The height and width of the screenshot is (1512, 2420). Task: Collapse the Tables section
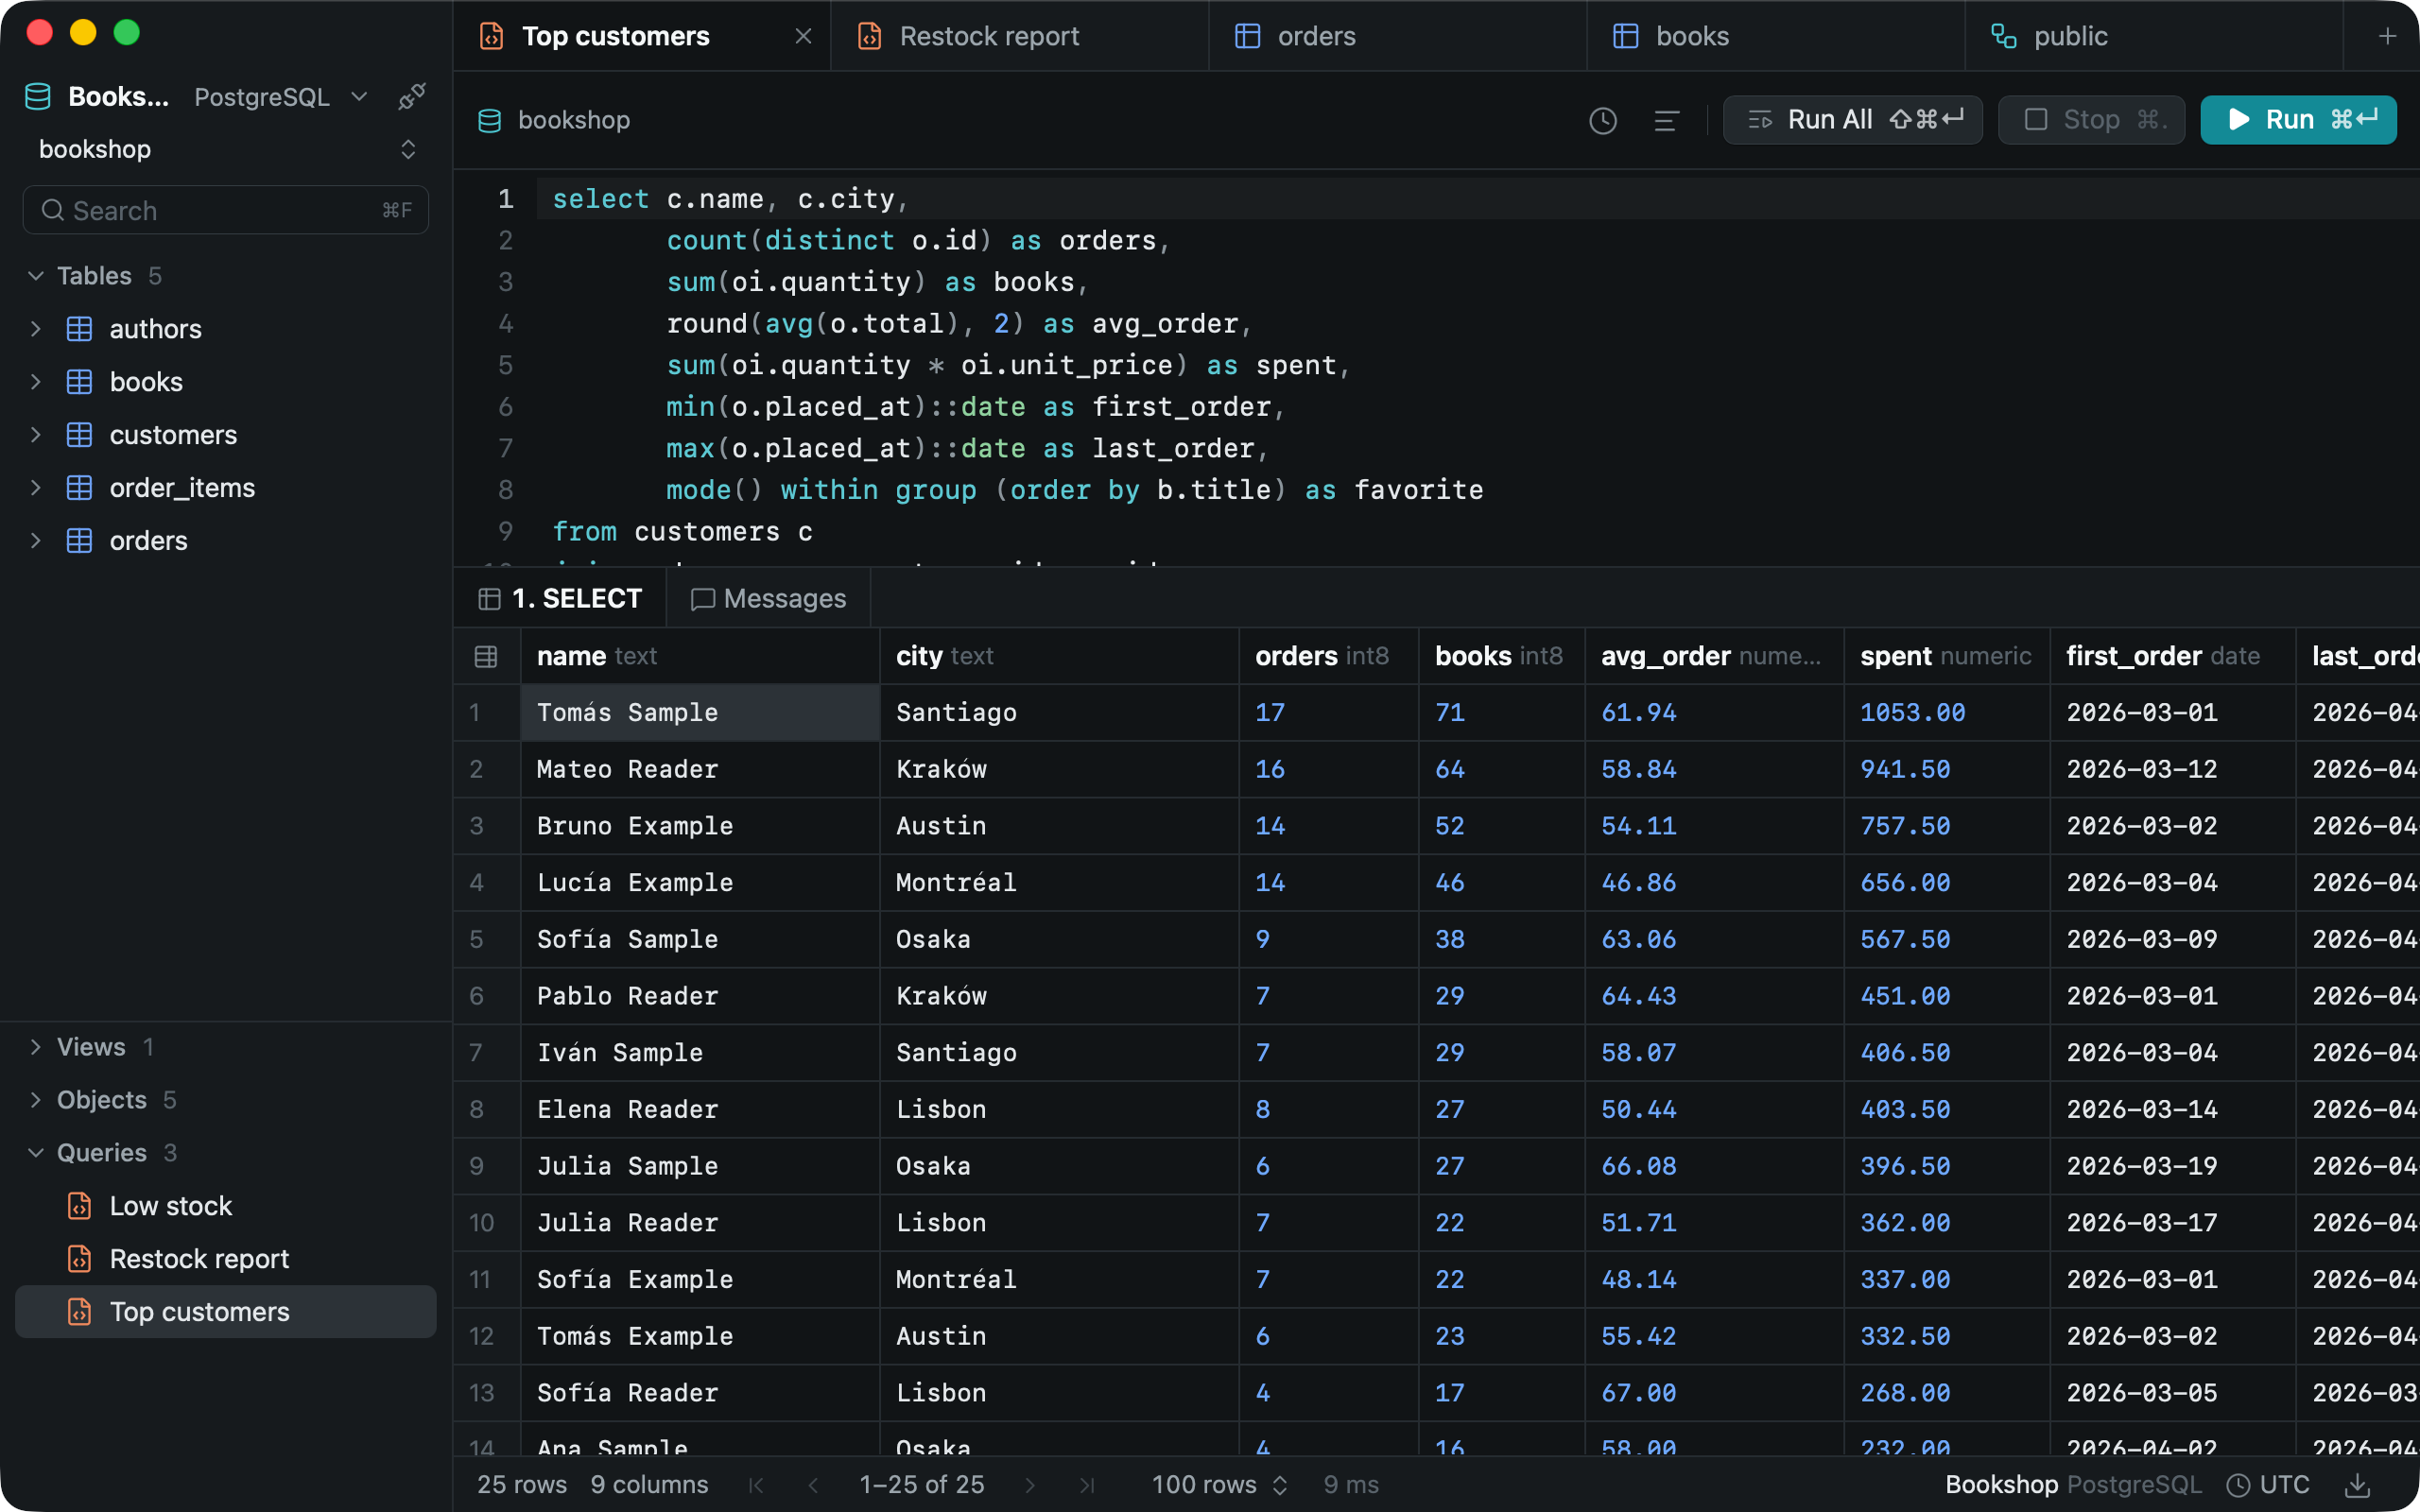point(36,276)
